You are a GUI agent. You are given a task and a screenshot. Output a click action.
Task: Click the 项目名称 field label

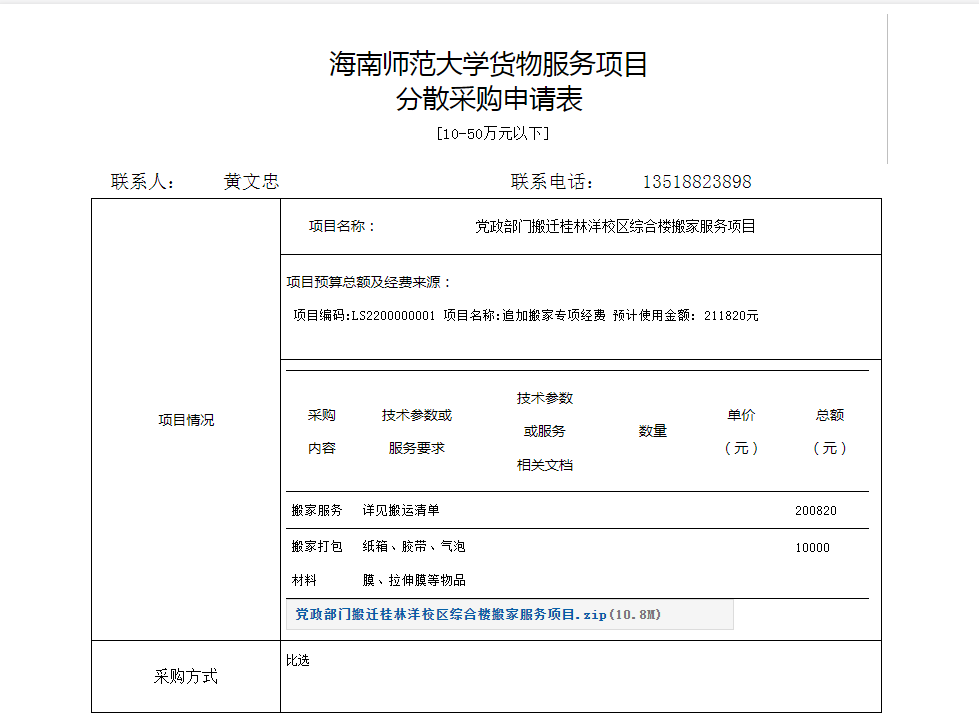[x=342, y=227]
